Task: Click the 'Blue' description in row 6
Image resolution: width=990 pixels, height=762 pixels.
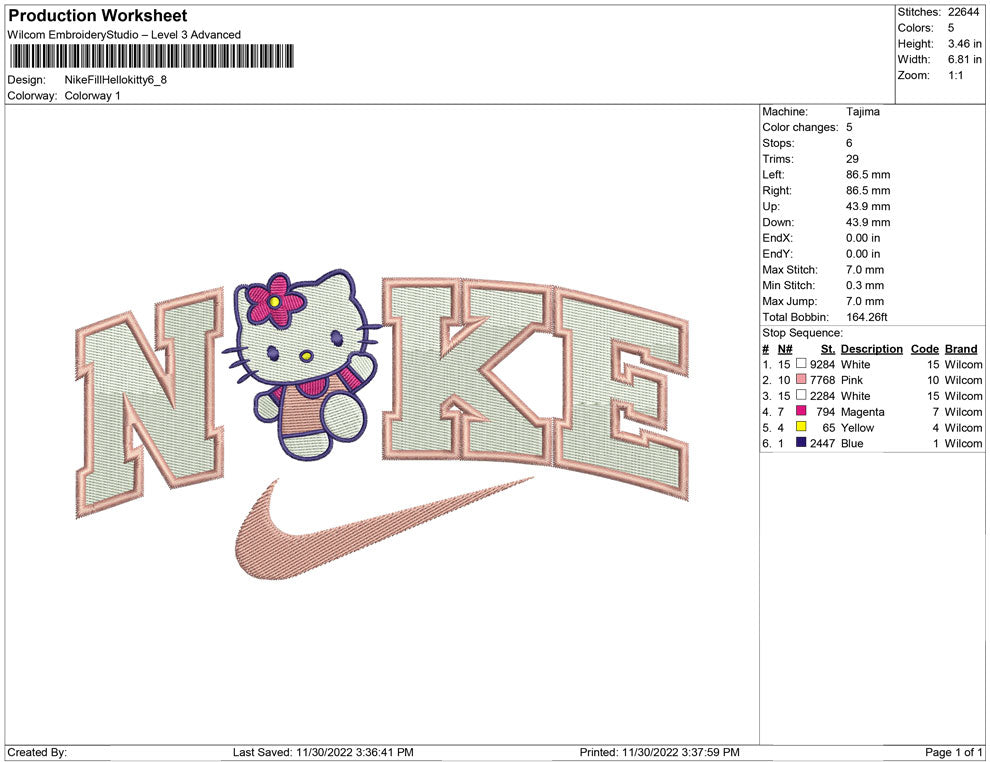Action: click(852, 443)
